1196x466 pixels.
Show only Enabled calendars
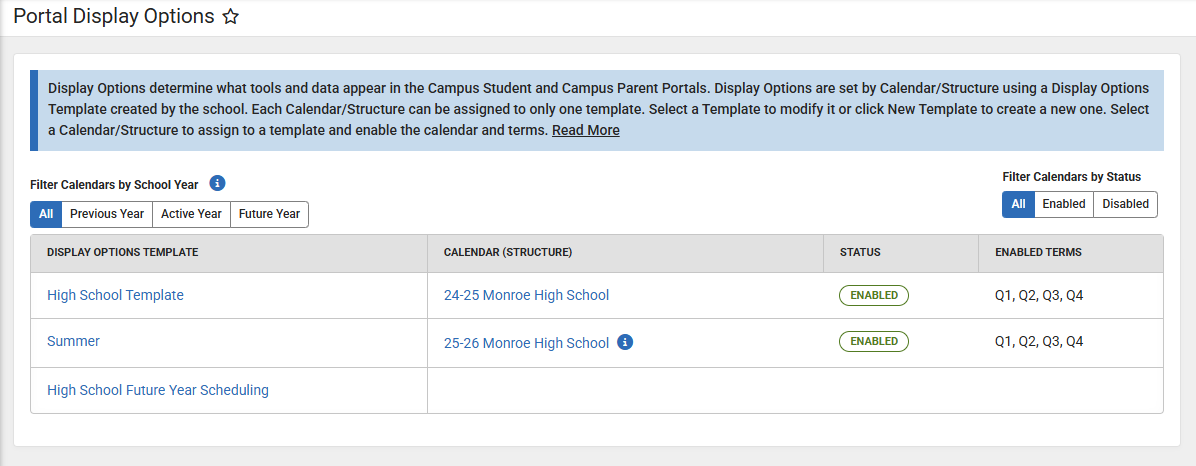point(1063,204)
